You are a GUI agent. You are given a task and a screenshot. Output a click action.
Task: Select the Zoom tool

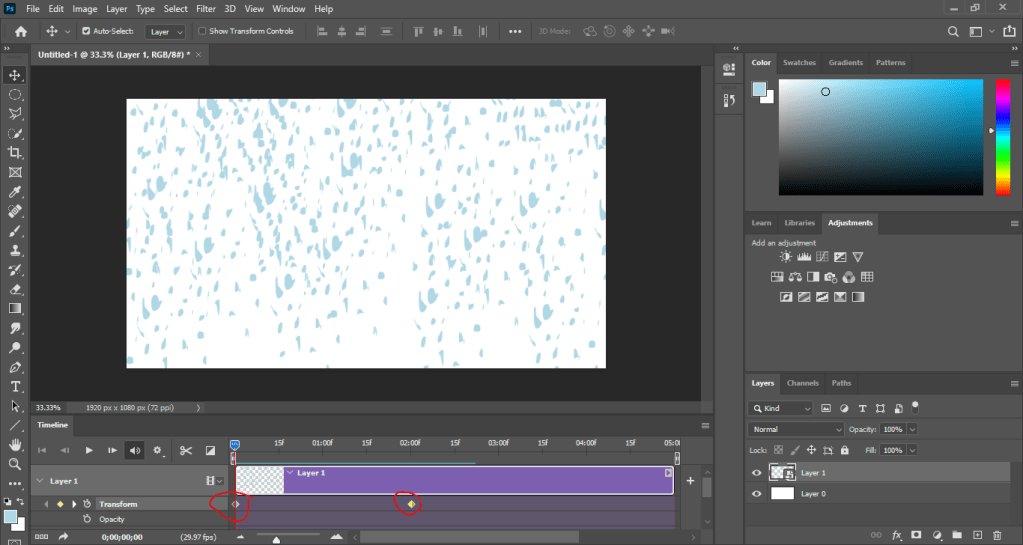coord(15,464)
